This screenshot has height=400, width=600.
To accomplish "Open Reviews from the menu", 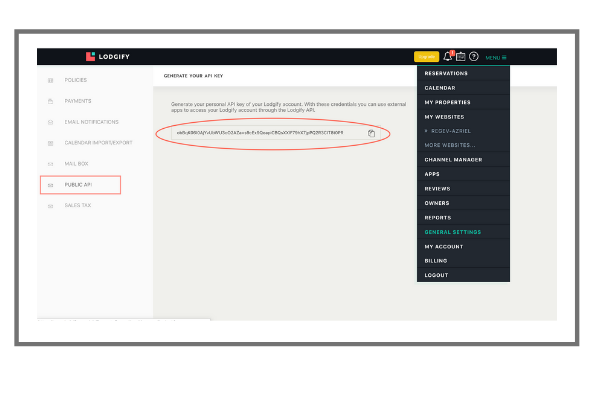I will point(463,188).
